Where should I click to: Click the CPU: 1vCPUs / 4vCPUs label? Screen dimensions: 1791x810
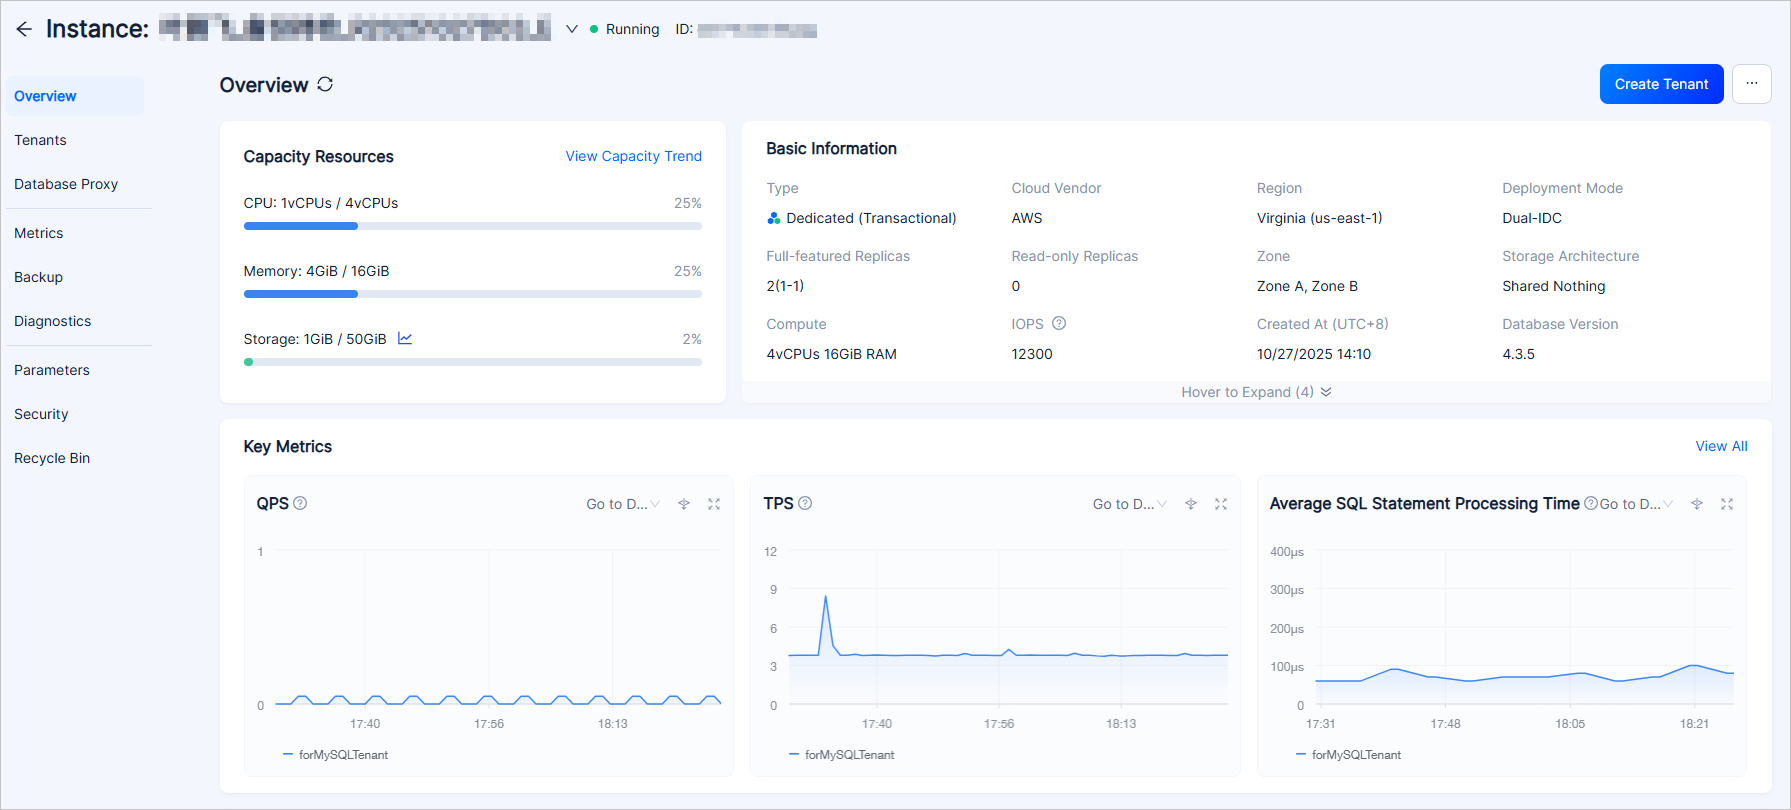click(x=321, y=203)
